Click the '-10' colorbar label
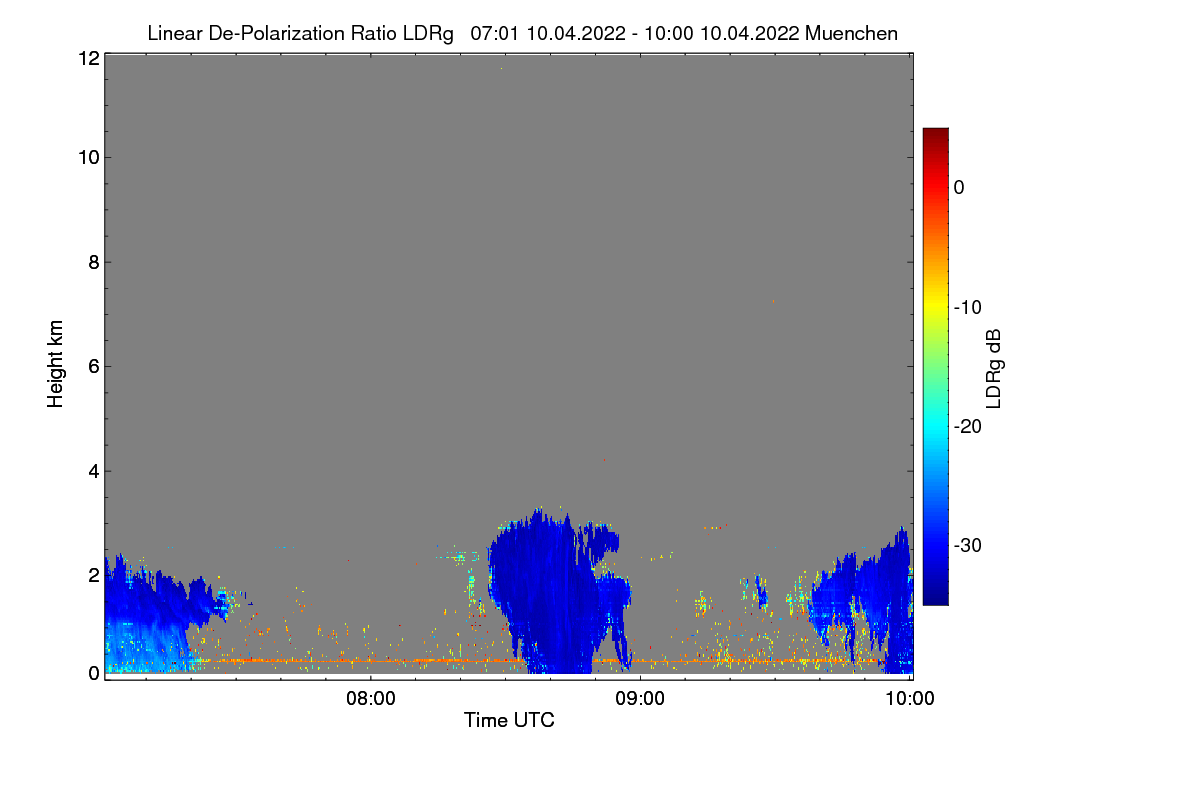Viewport: 1200px width, 800px height. pos(967,307)
